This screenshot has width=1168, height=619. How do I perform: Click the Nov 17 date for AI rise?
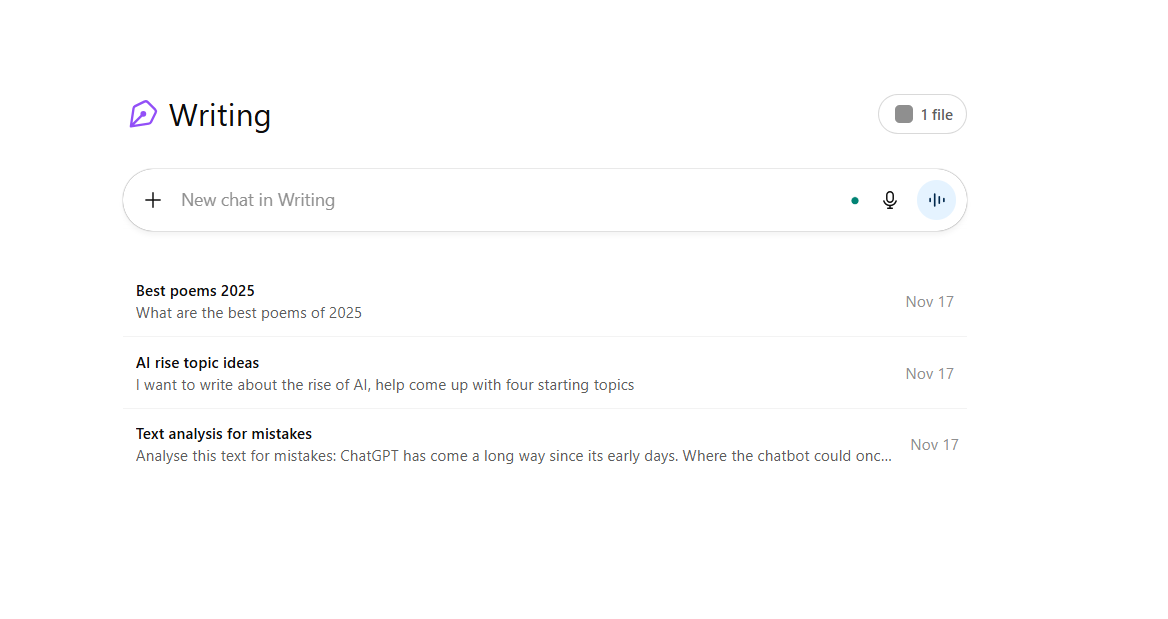click(x=929, y=374)
